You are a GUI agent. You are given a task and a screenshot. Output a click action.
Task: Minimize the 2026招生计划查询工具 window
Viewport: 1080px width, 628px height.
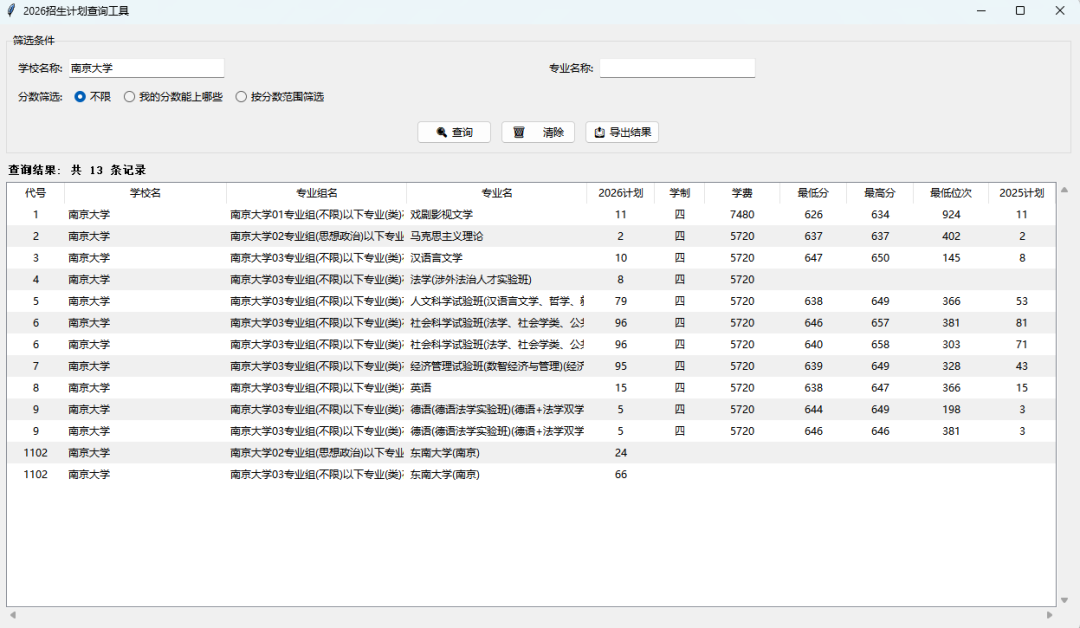[981, 11]
